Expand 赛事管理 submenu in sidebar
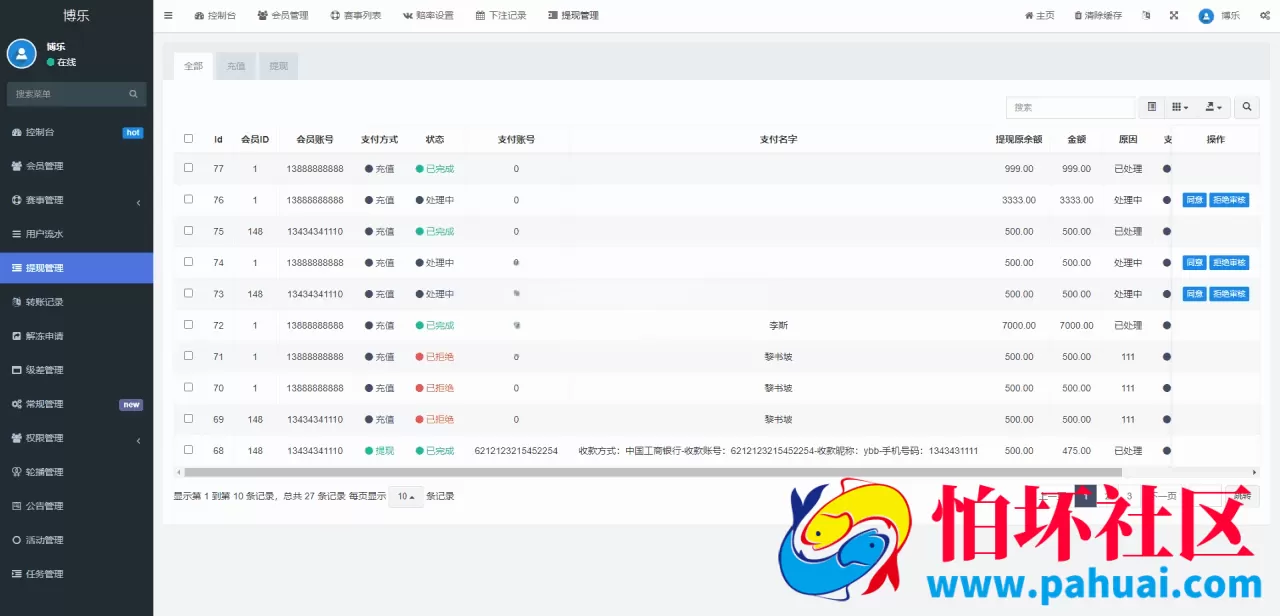The width and height of the screenshot is (1280, 616). point(76,200)
